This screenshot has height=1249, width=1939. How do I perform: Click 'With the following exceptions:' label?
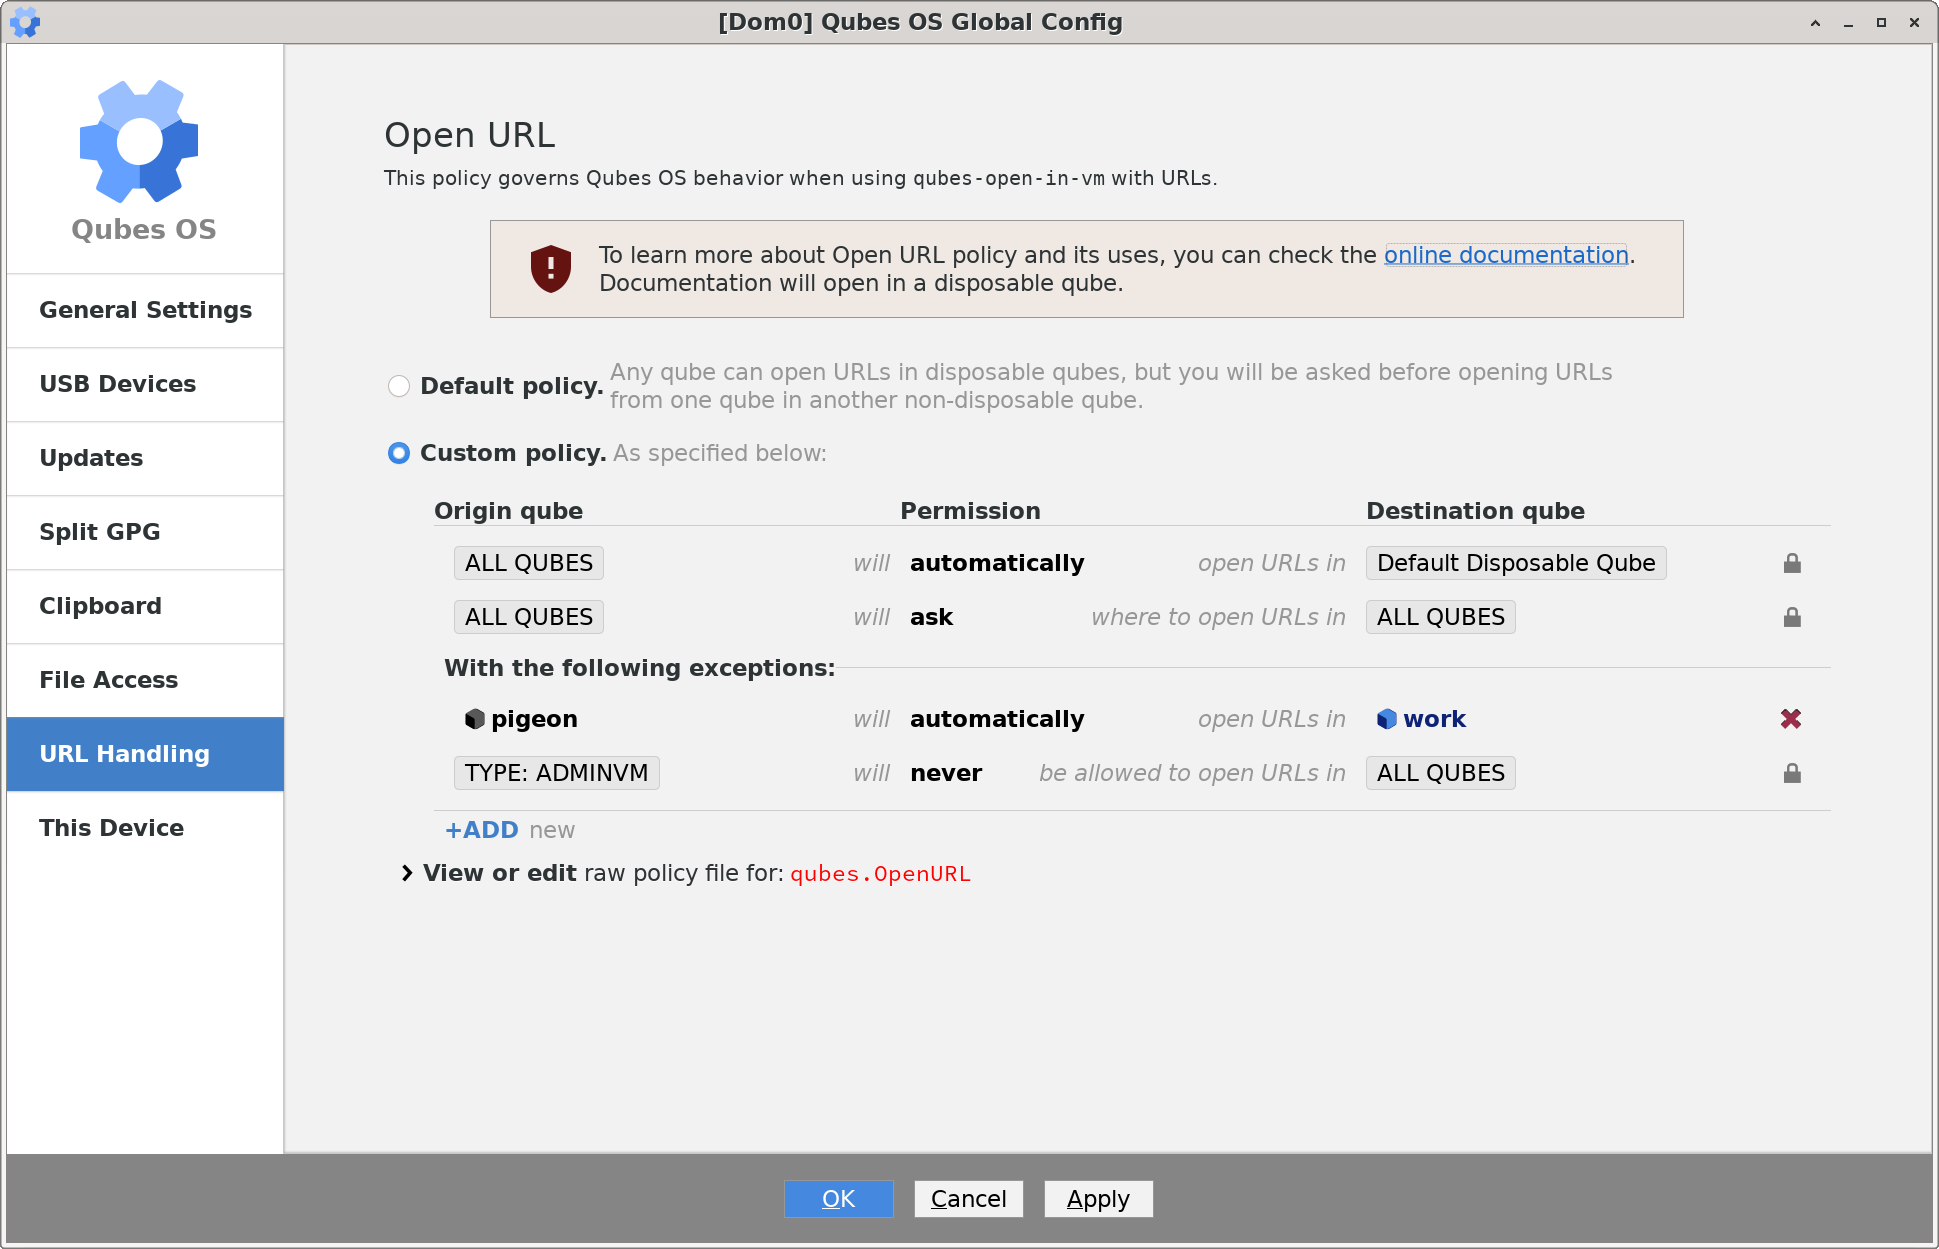639,668
